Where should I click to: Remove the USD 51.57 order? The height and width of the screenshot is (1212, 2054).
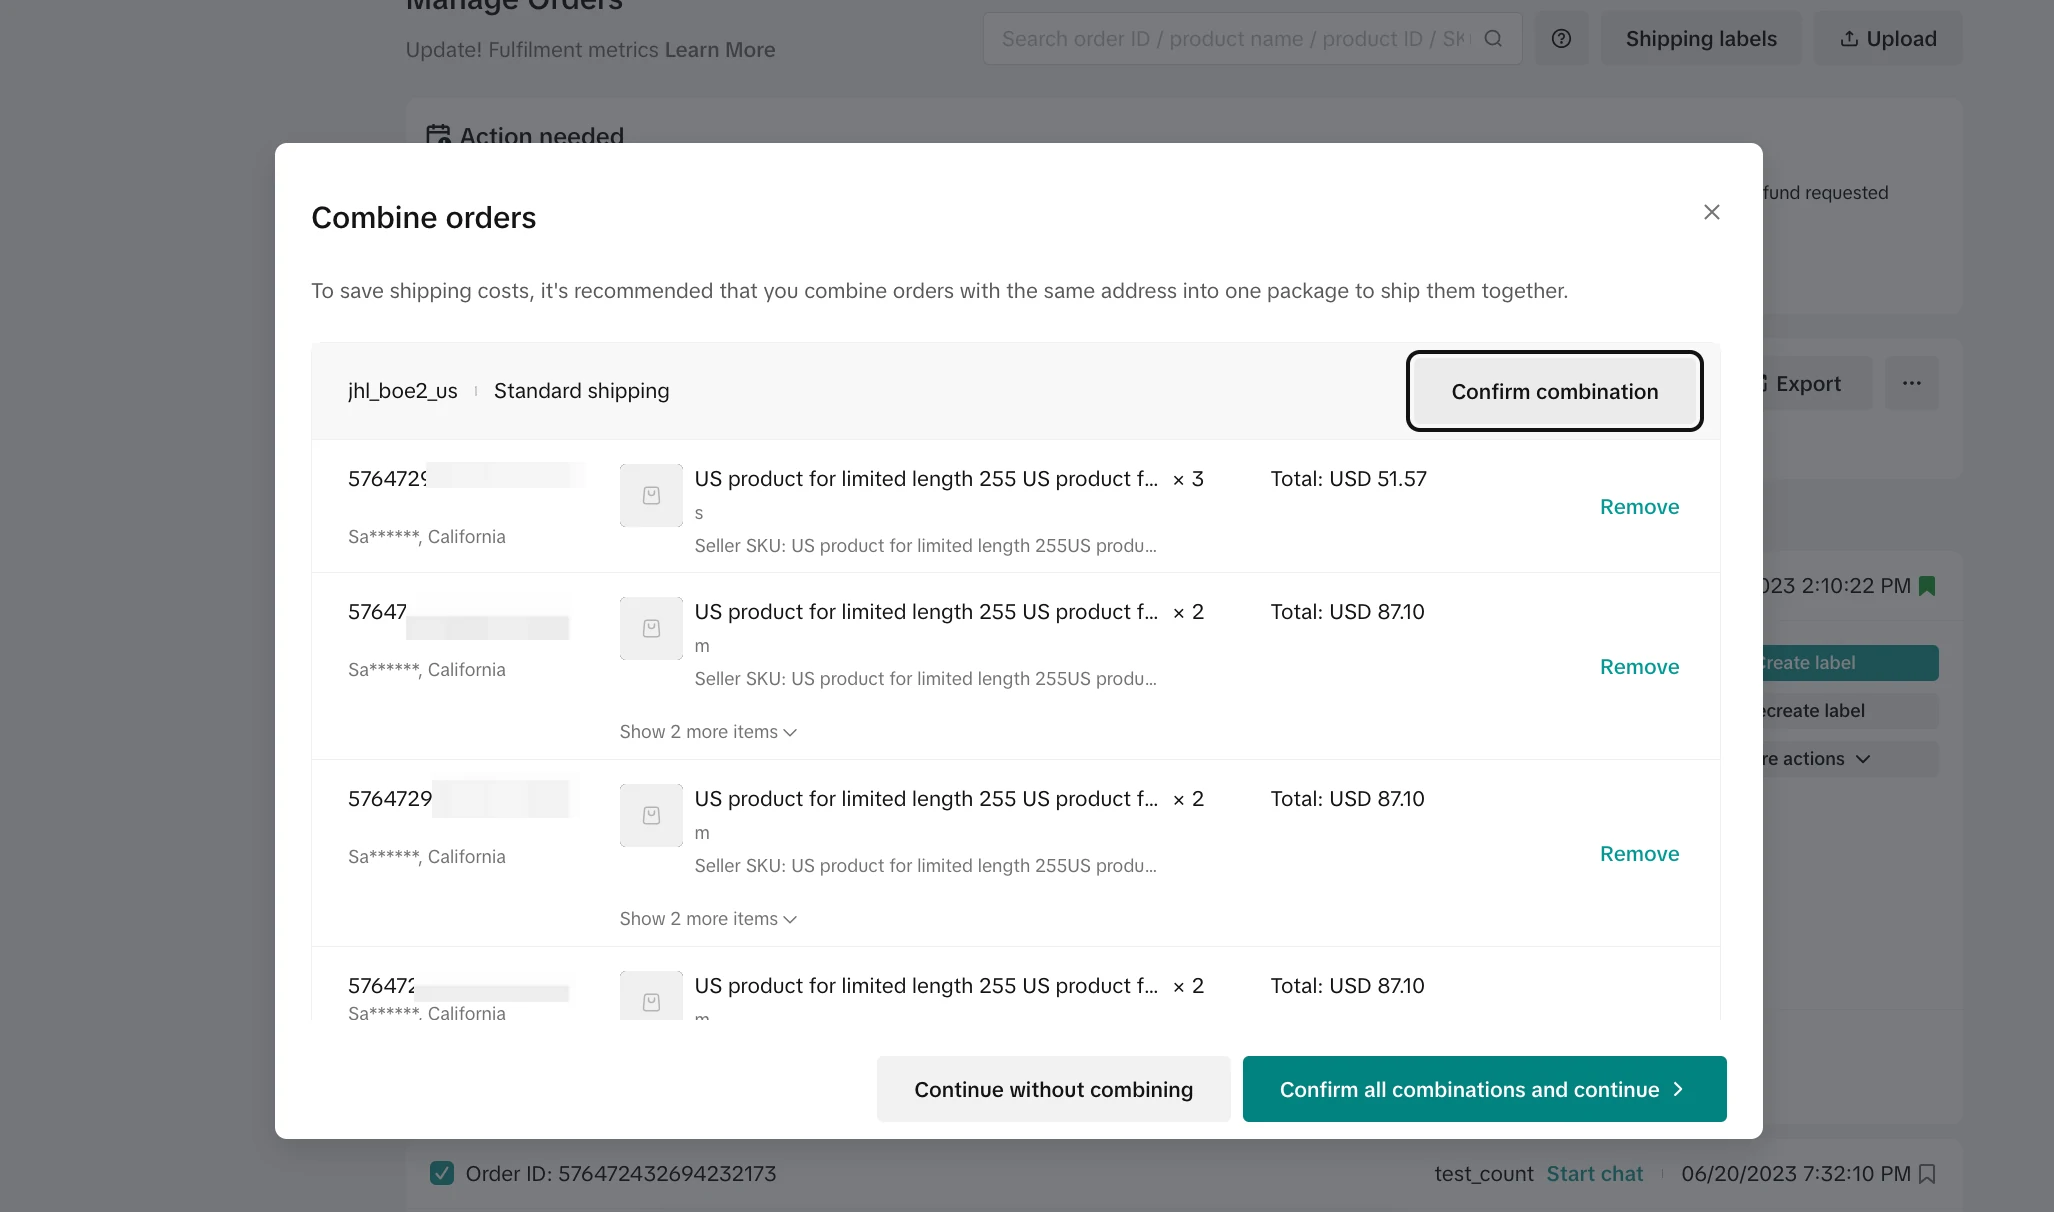click(x=1639, y=507)
